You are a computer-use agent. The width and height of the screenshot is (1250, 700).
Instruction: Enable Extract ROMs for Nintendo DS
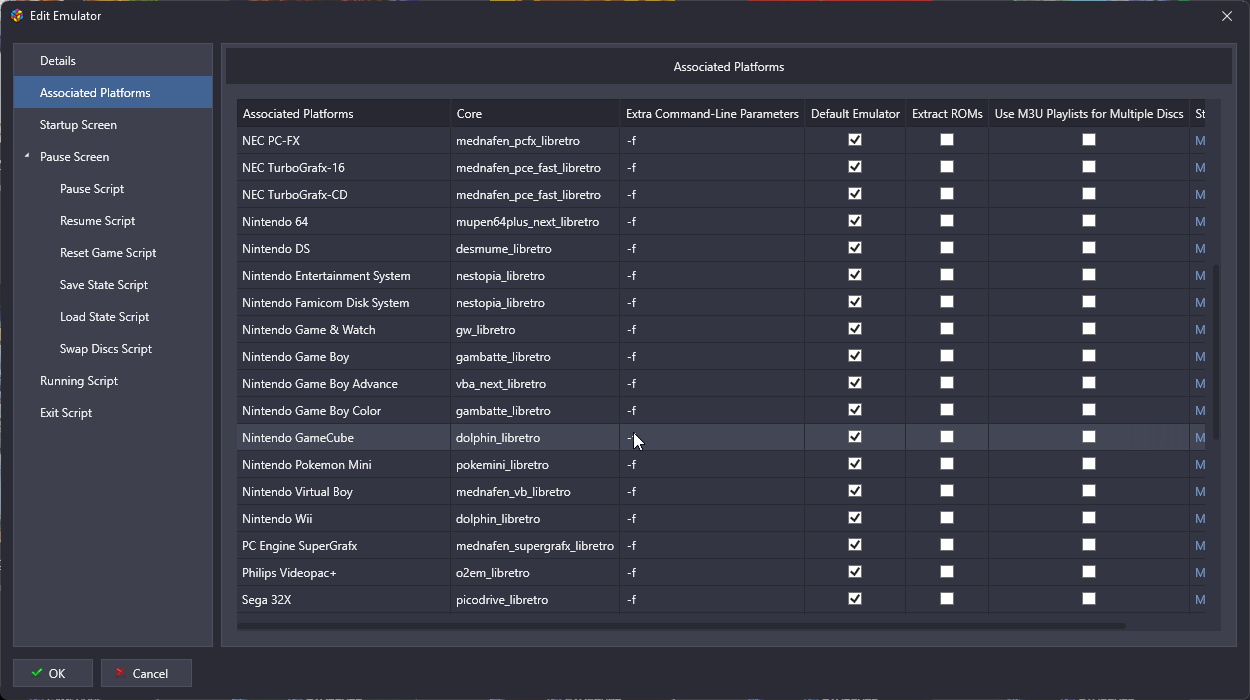tap(947, 248)
